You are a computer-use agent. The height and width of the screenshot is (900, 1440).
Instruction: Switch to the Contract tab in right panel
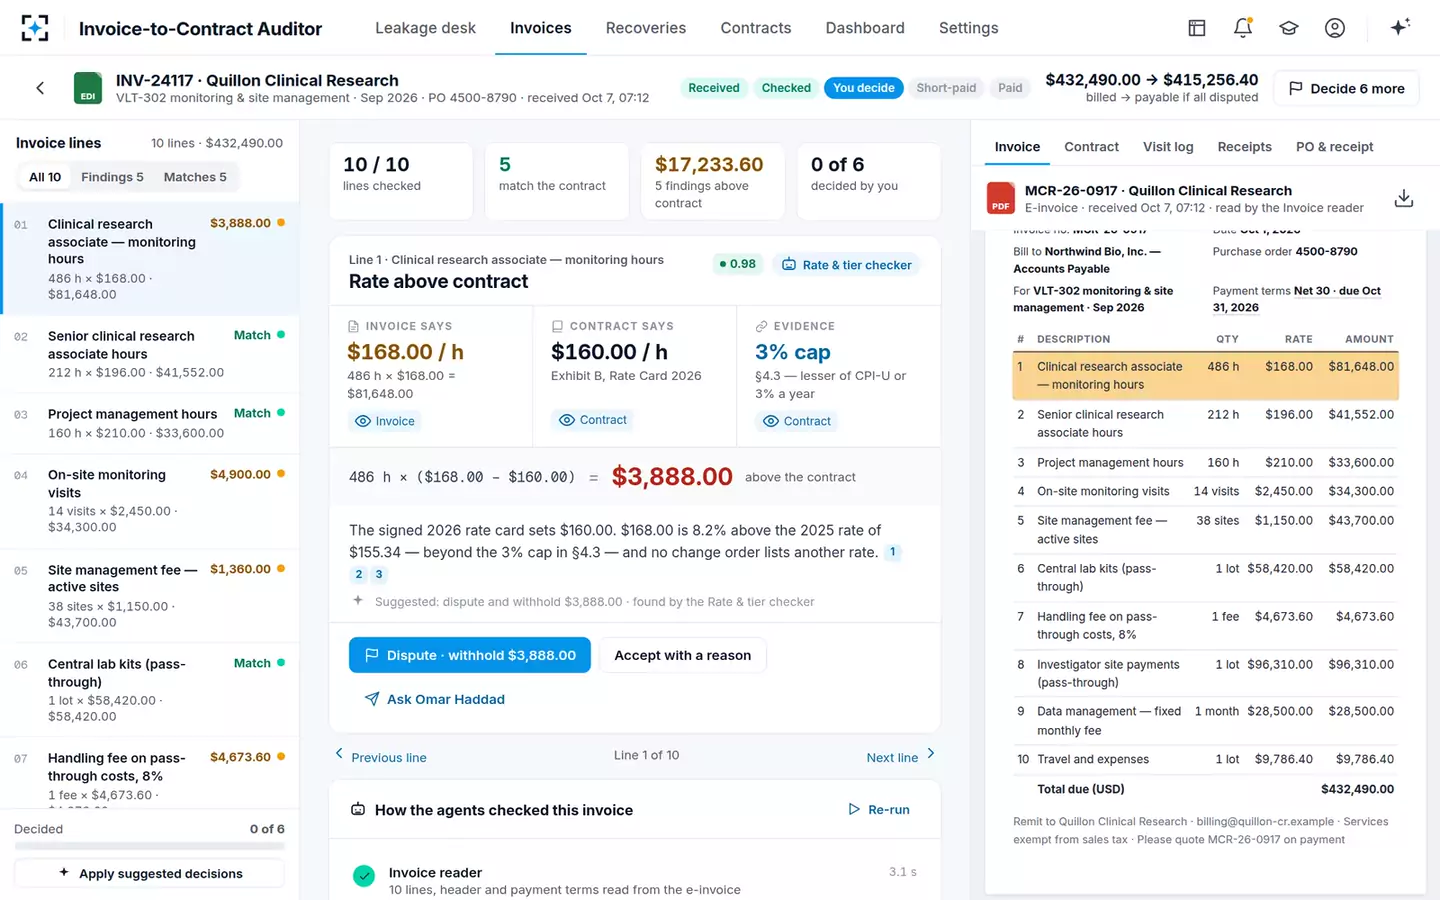point(1091,147)
